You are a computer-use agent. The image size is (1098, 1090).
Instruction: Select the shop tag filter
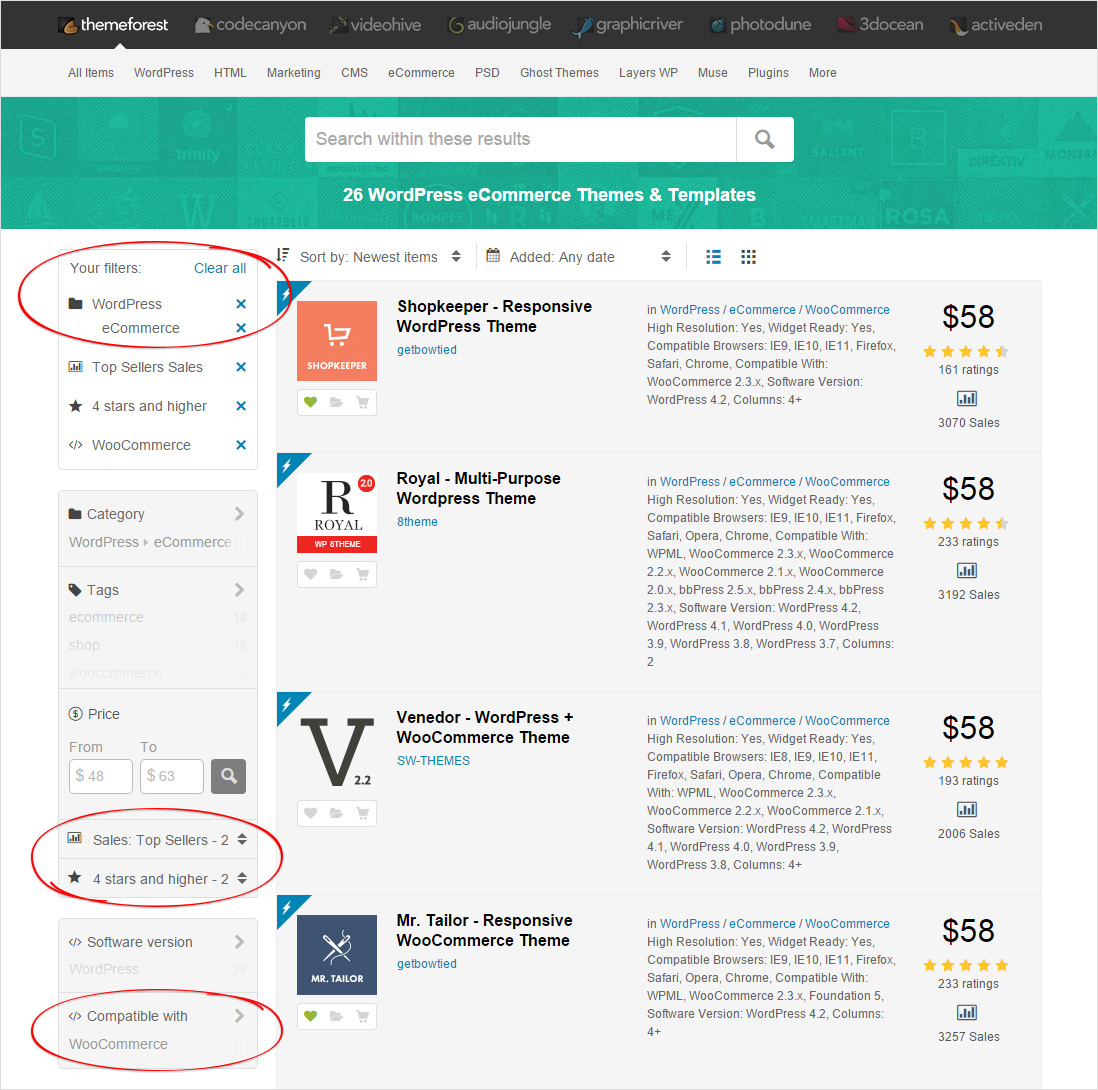point(84,645)
